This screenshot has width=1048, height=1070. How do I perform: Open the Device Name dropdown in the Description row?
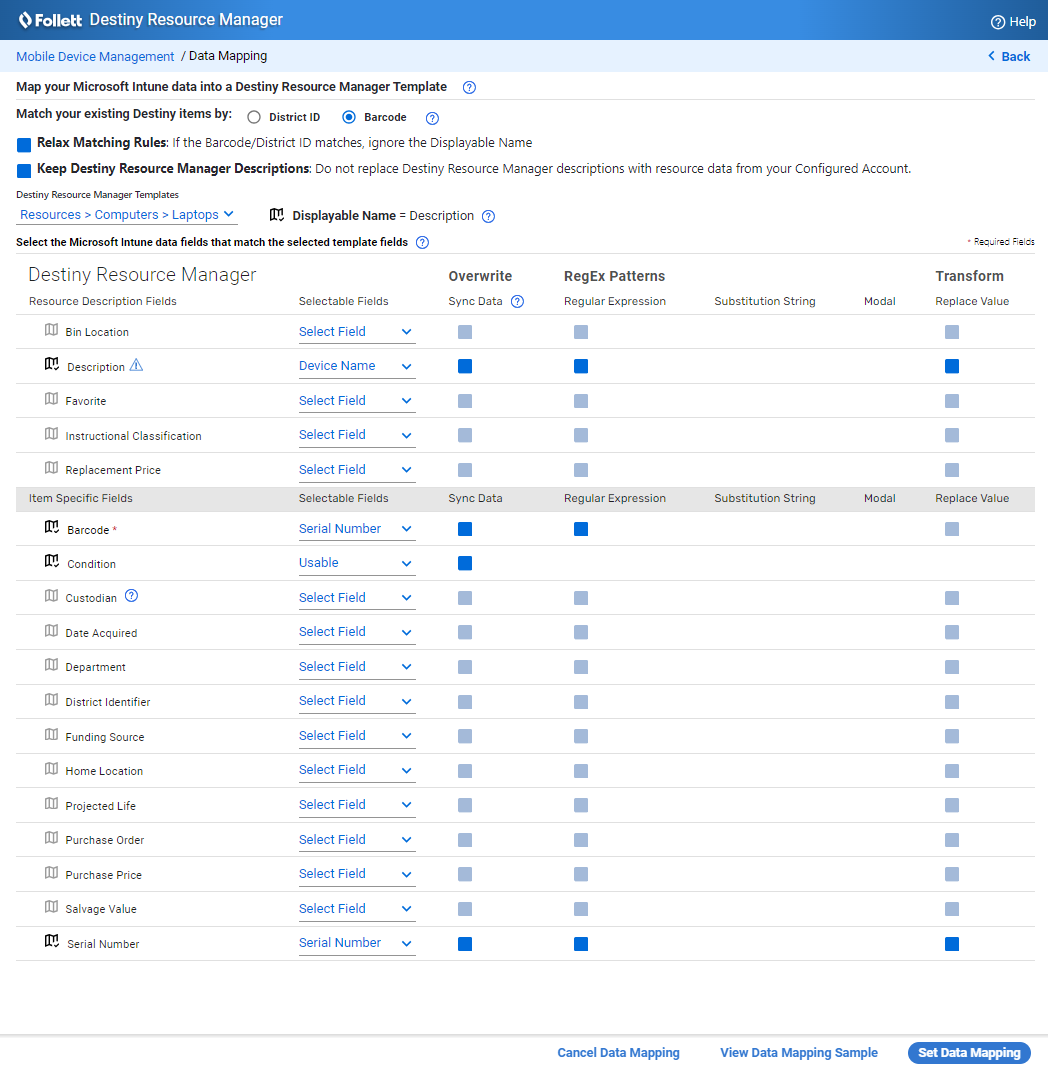click(356, 366)
